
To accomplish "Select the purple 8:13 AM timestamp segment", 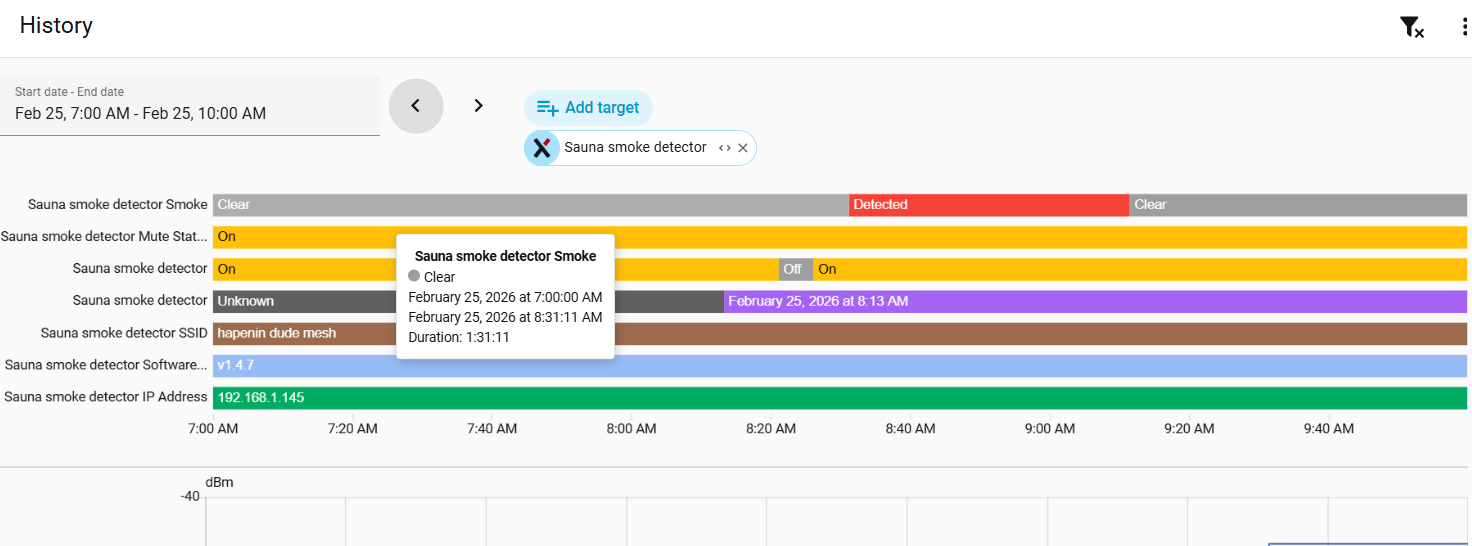I will [1095, 301].
